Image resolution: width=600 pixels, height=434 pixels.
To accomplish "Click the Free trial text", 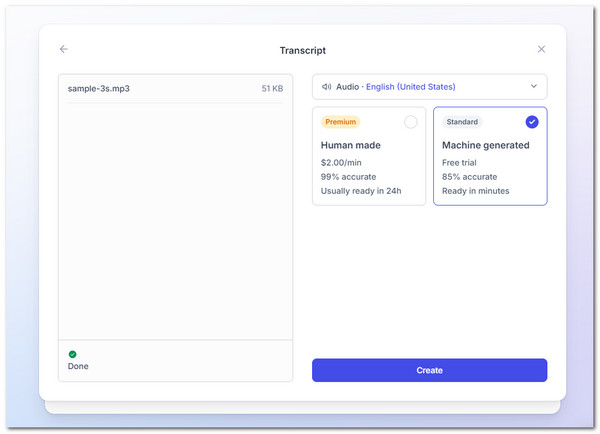I will (459, 163).
